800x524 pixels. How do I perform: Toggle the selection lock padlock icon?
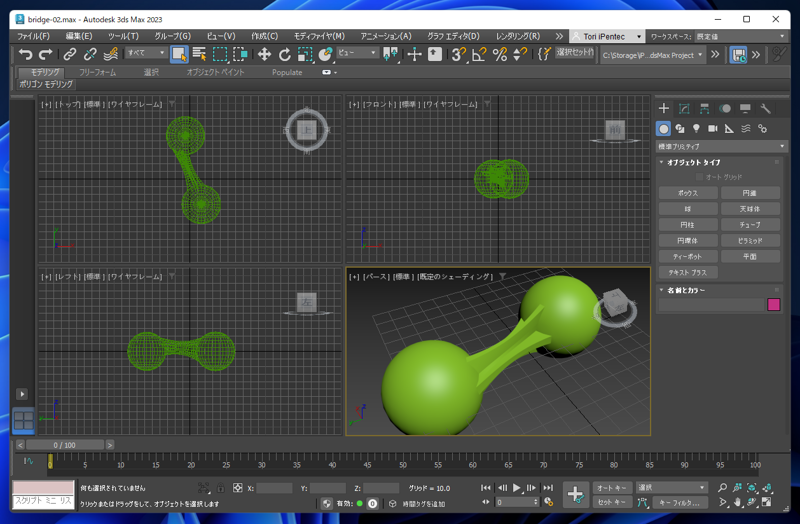coord(220,488)
